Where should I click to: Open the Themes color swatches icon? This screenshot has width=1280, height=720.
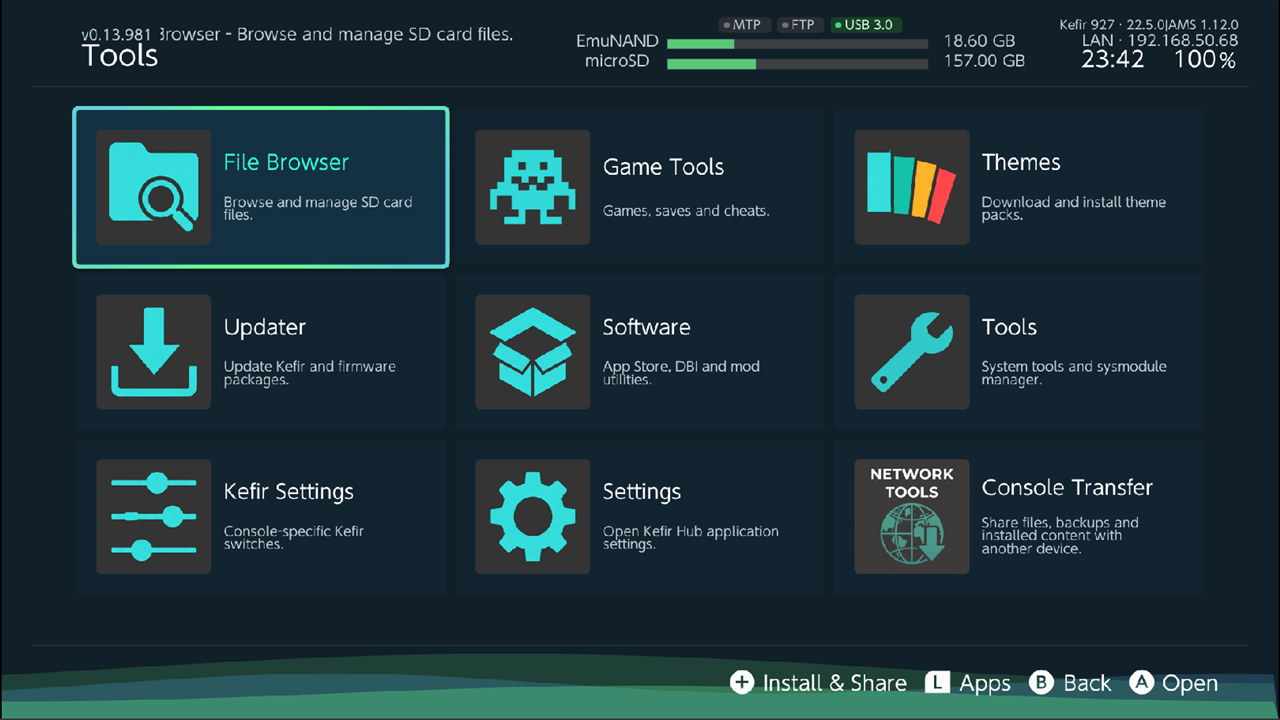(x=911, y=187)
